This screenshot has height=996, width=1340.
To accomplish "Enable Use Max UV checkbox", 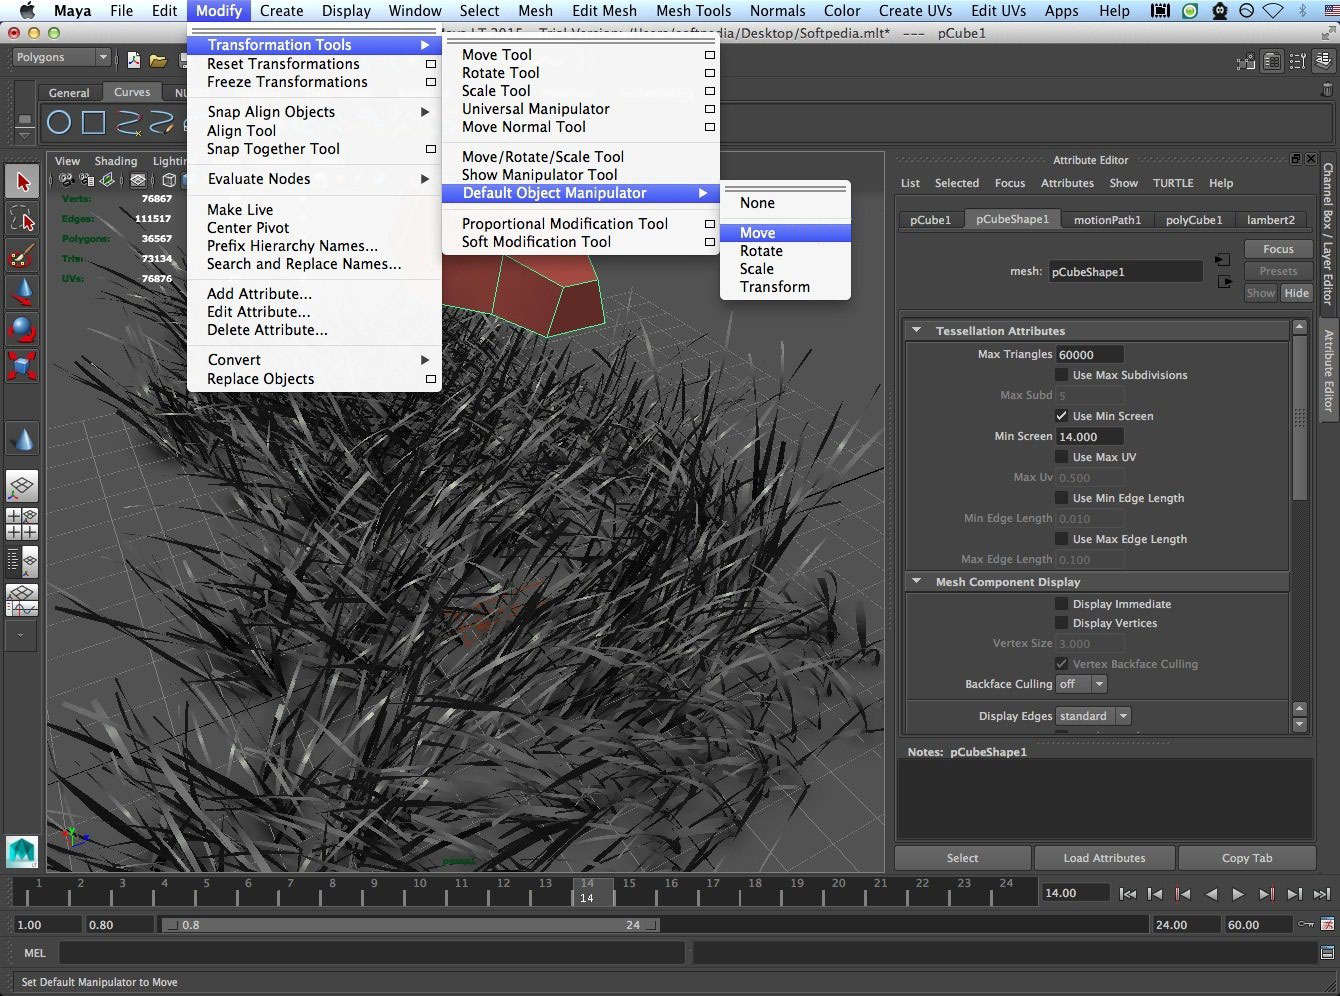I will coord(1061,457).
